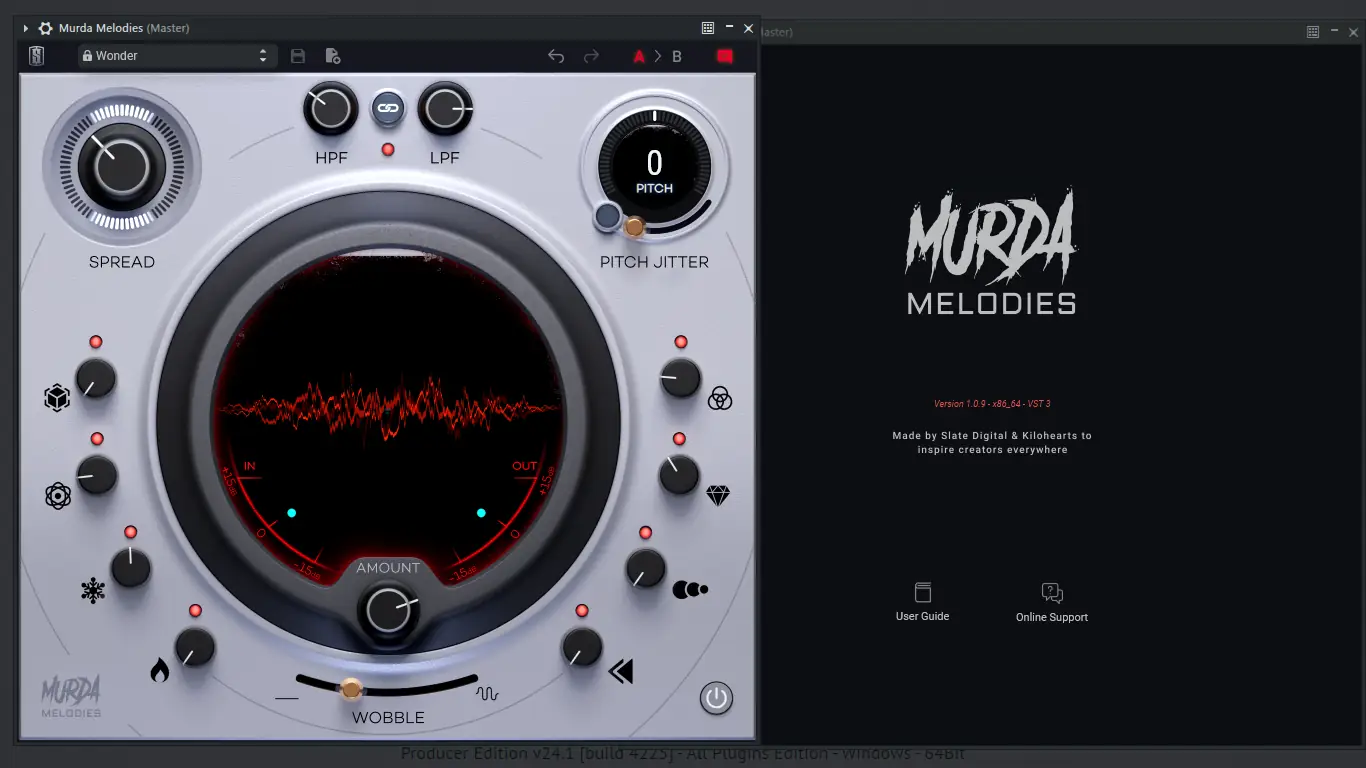Click the knob beside the cube icon
This screenshot has height=768, width=1366.
pyautogui.click(x=96, y=380)
